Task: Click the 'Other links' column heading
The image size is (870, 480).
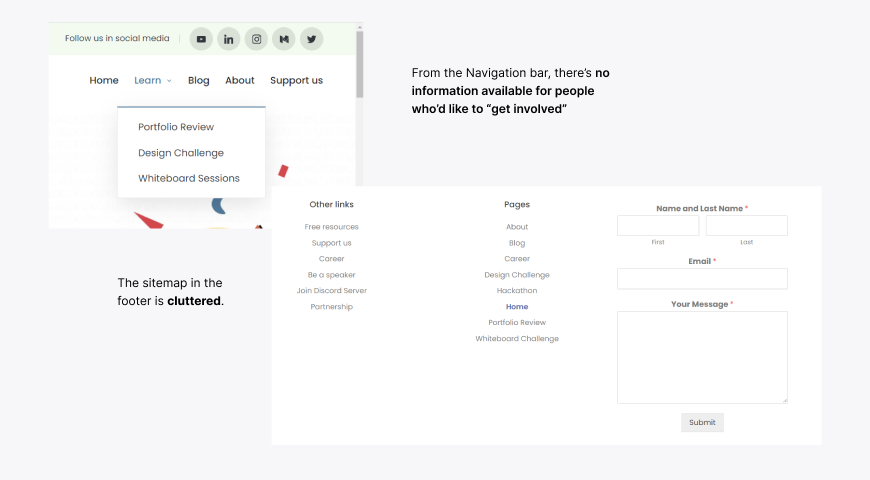Action: click(x=331, y=204)
